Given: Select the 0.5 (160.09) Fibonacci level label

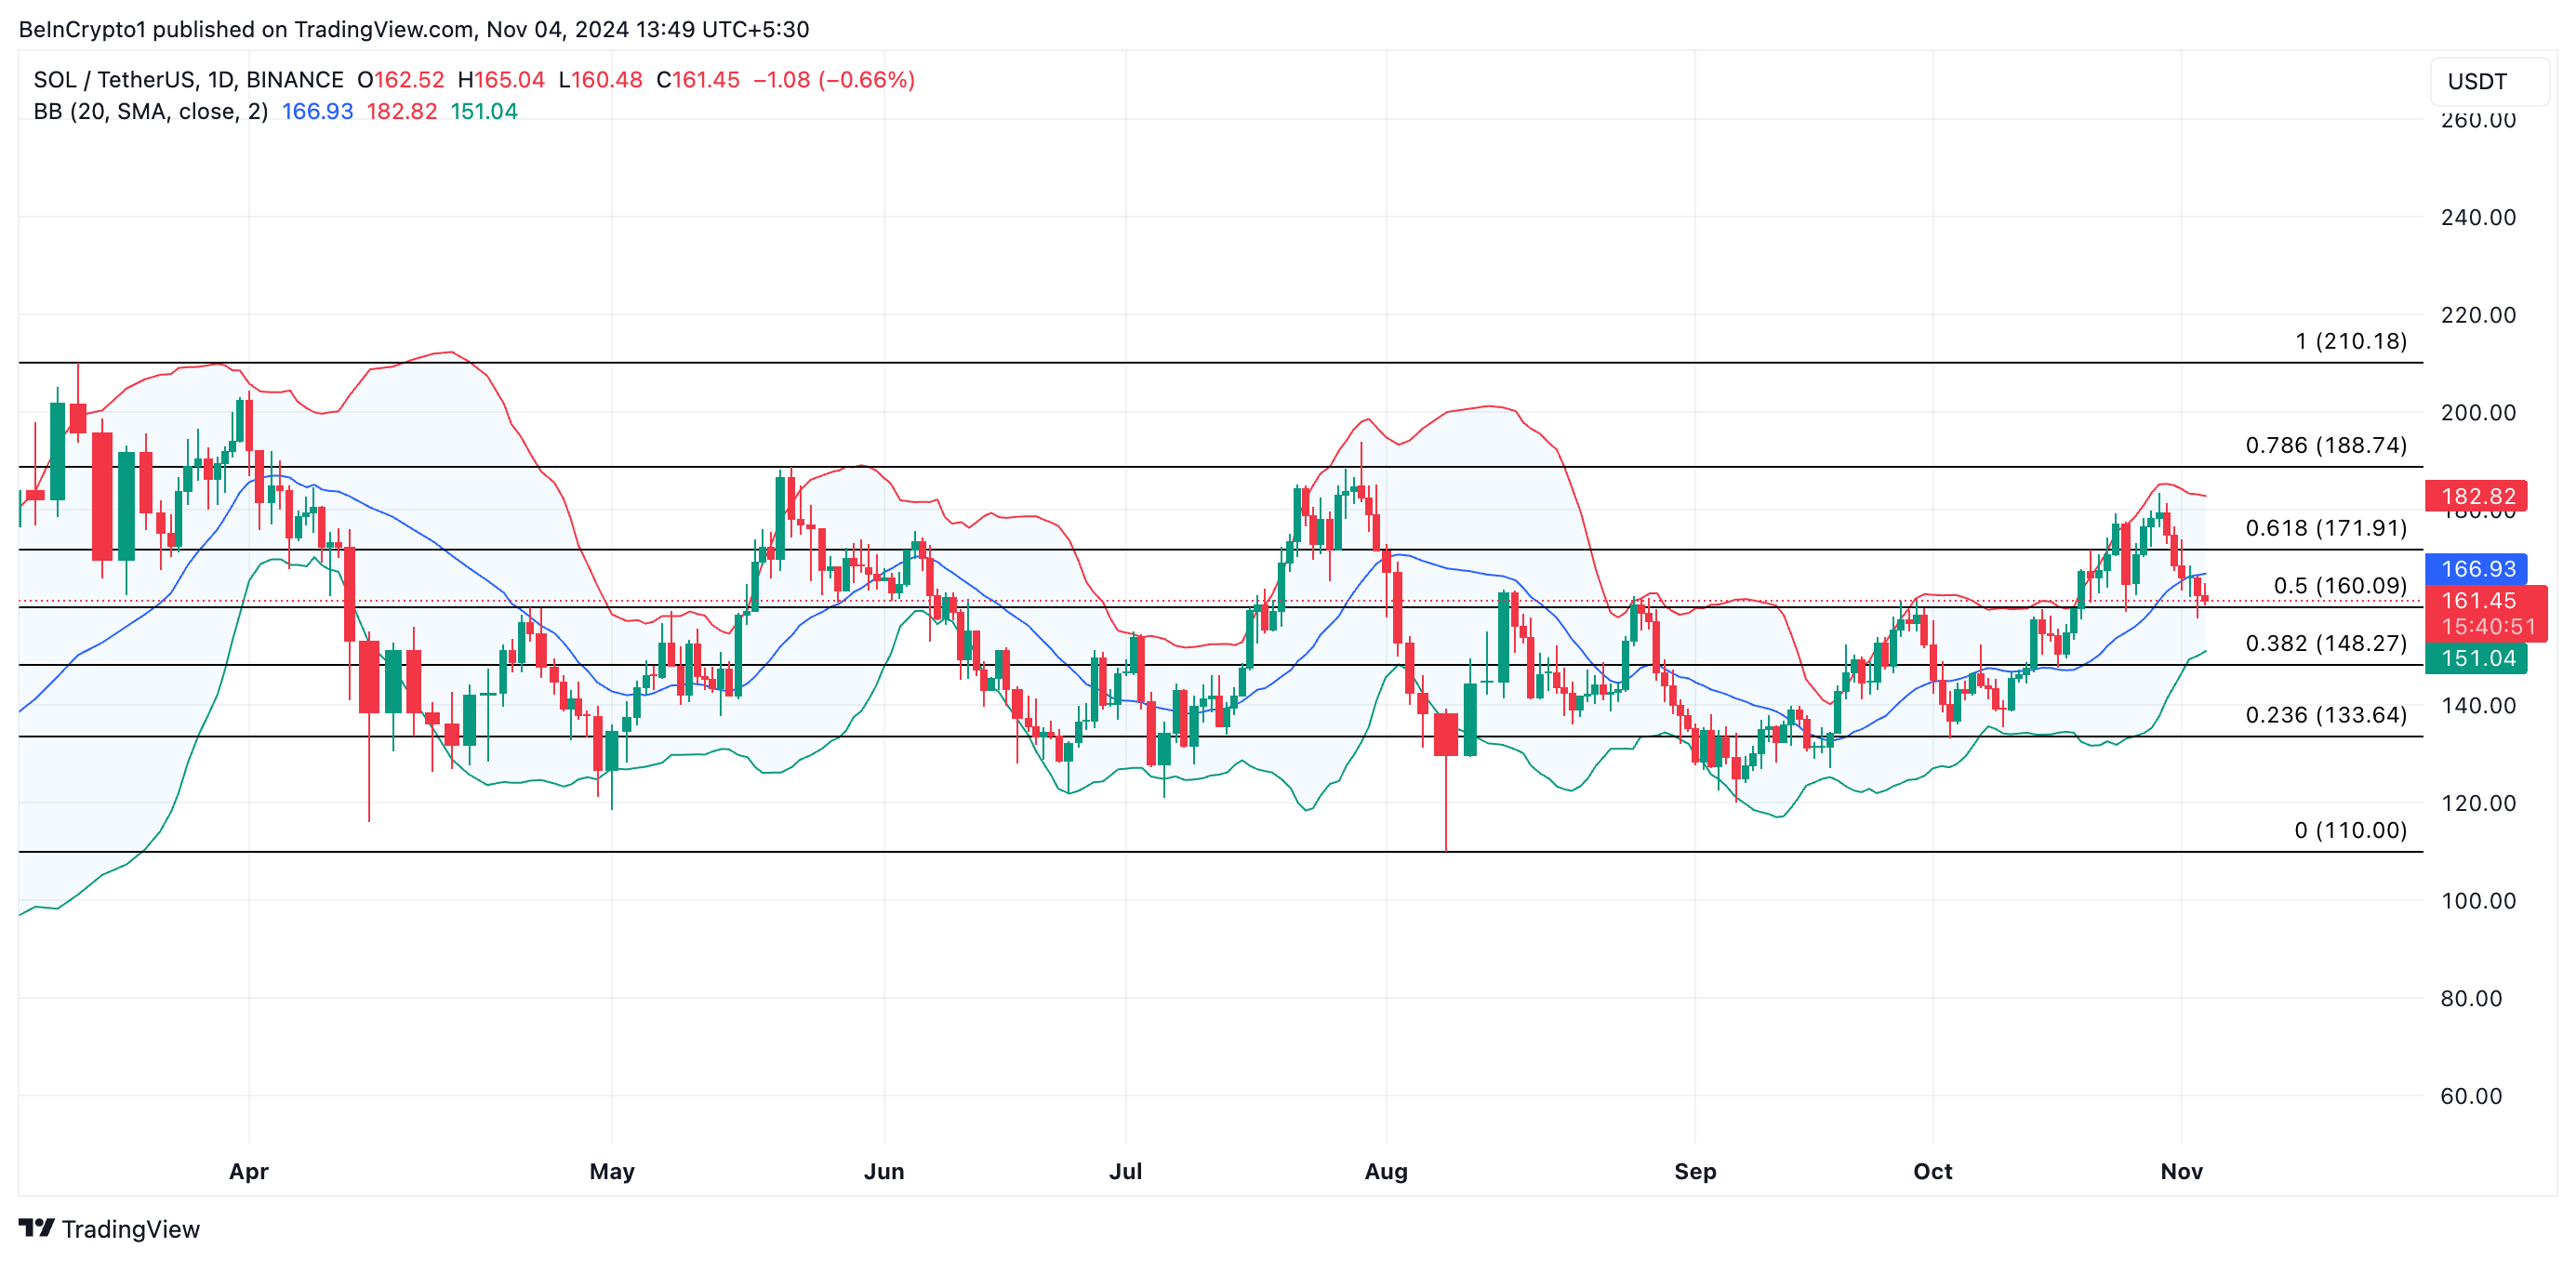Looking at the screenshot, I should (2339, 586).
